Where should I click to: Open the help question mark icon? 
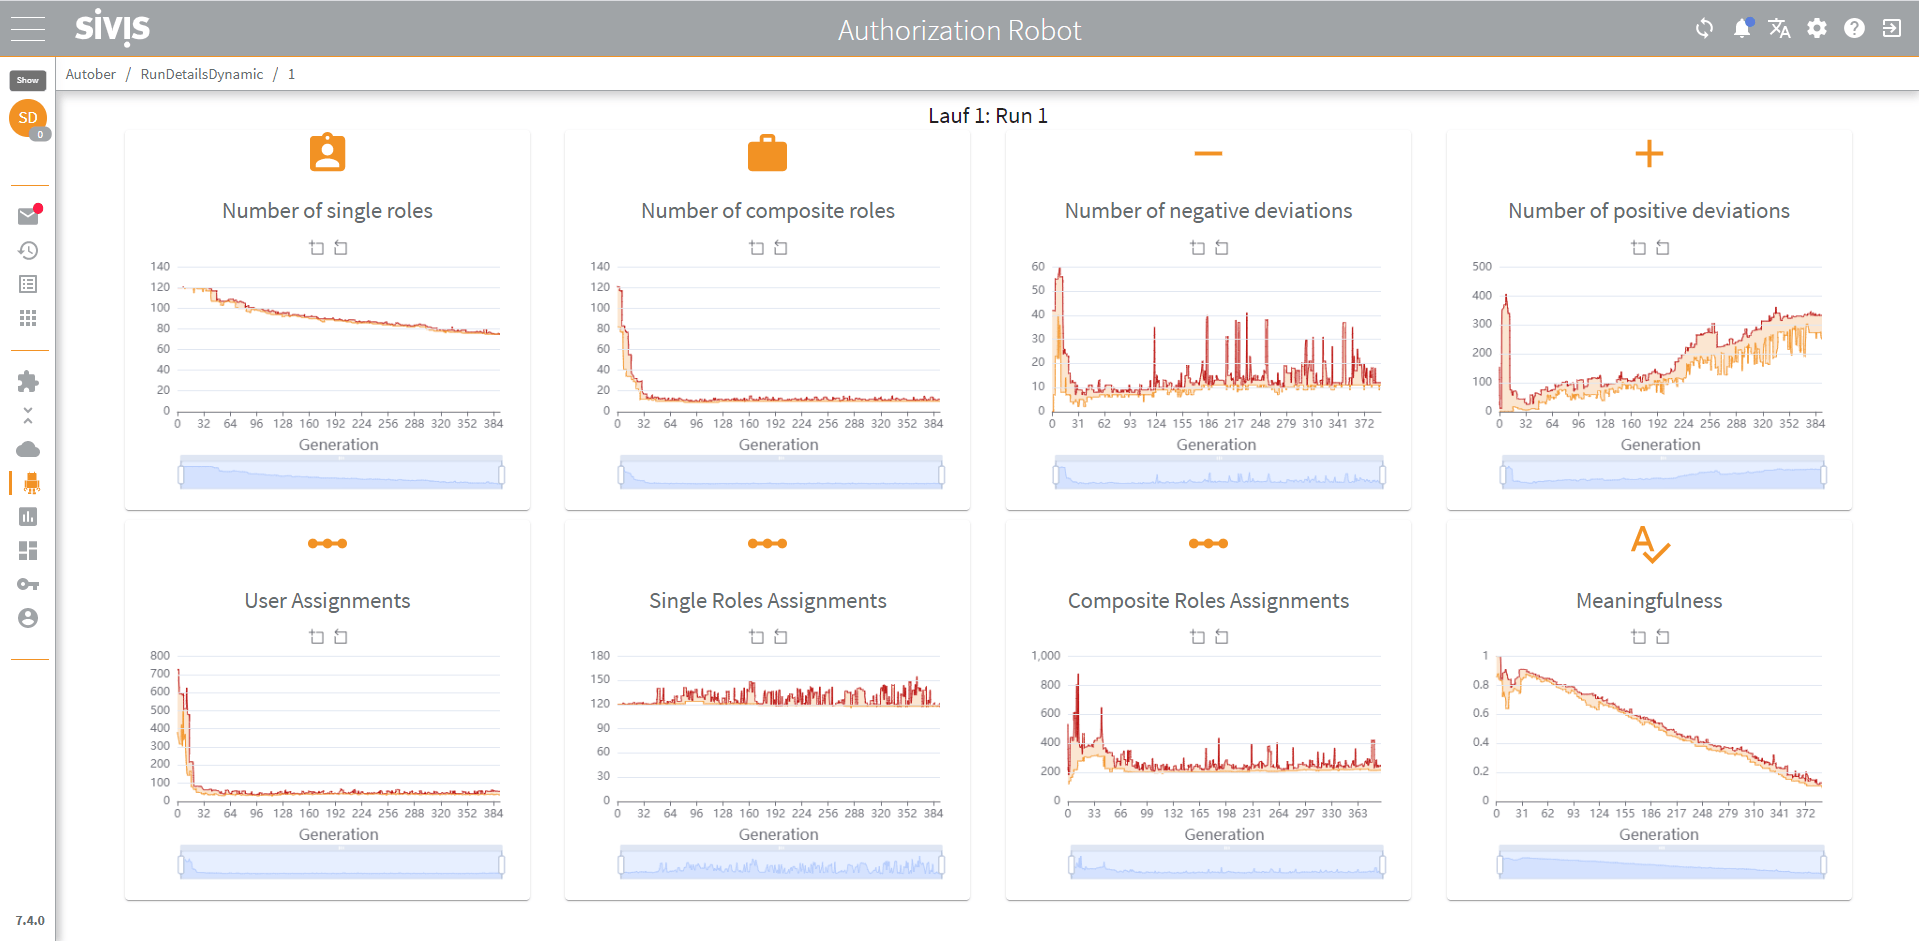[1854, 28]
